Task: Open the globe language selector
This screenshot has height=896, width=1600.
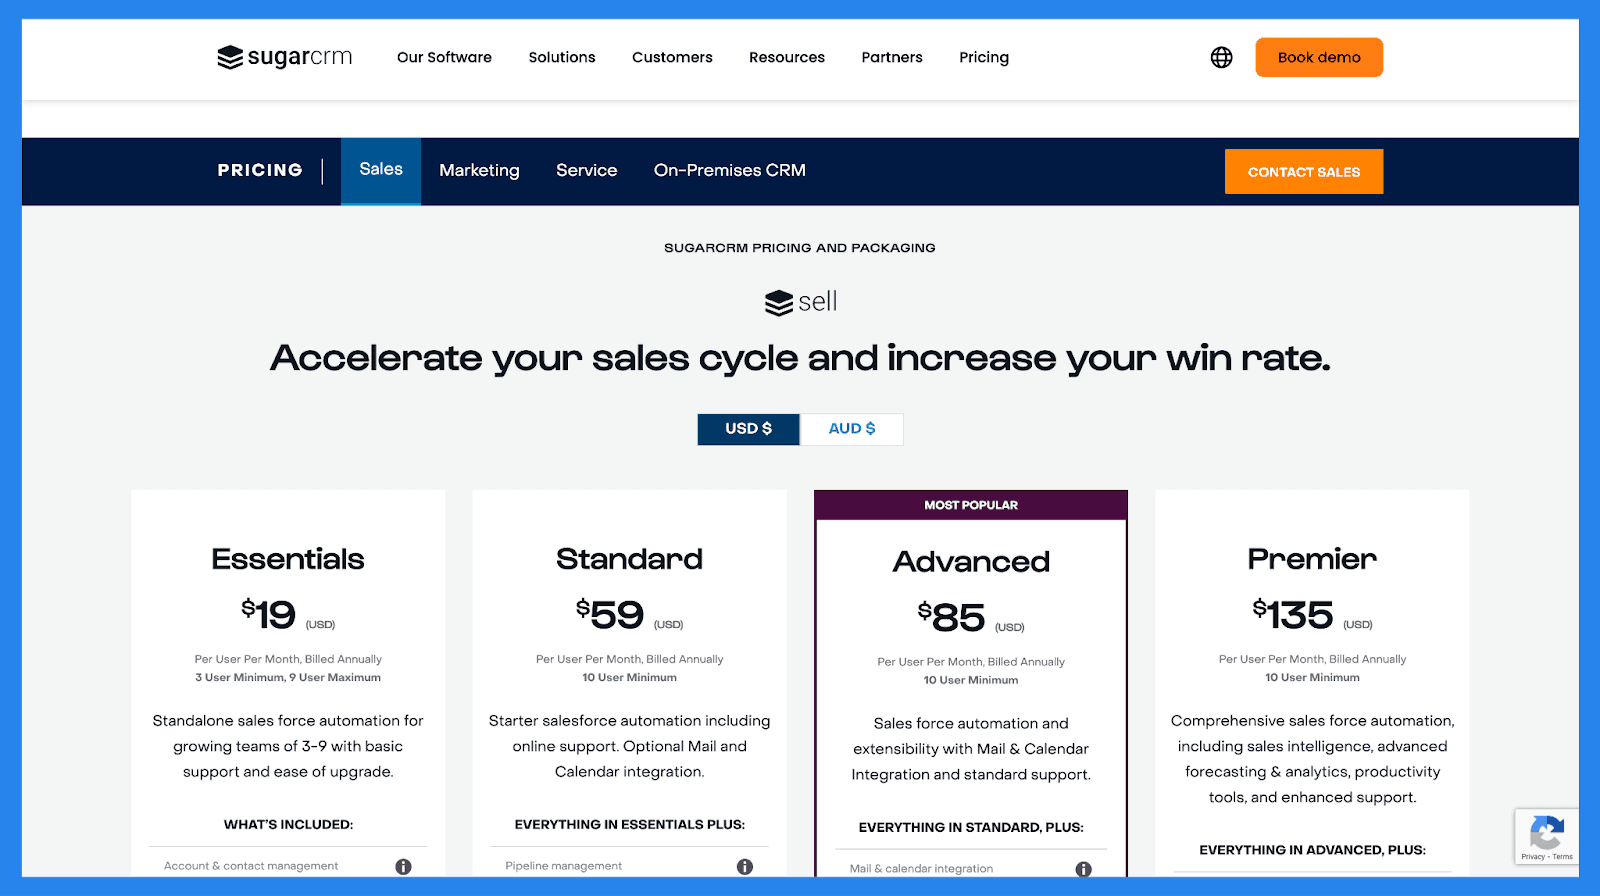Action: (1221, 57)
